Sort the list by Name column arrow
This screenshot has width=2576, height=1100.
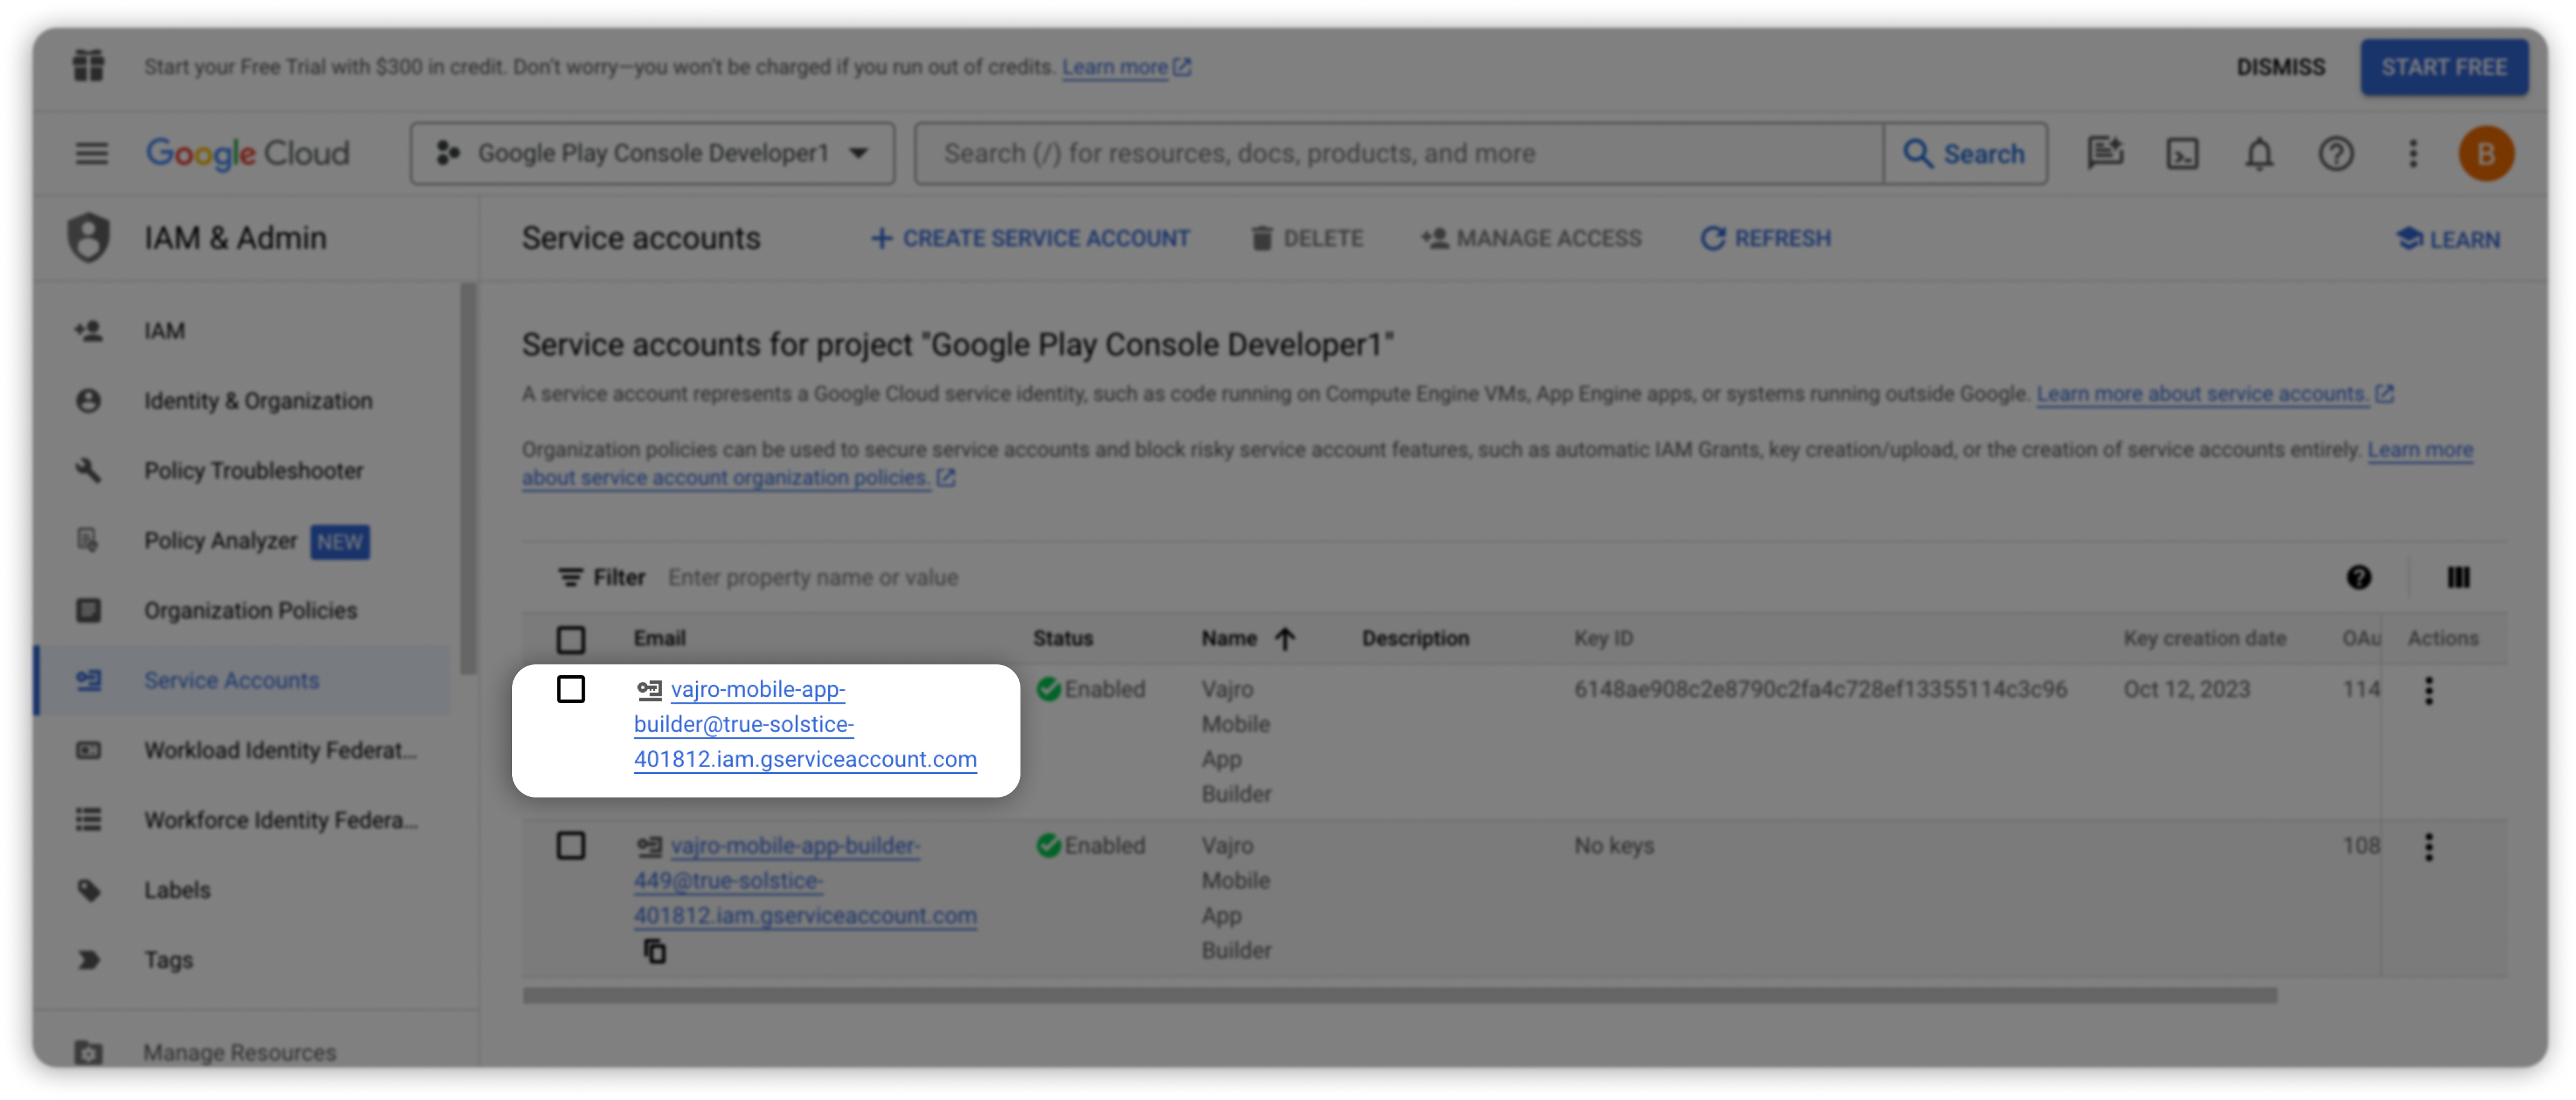pyautogui.click(x=1286, y=638)
